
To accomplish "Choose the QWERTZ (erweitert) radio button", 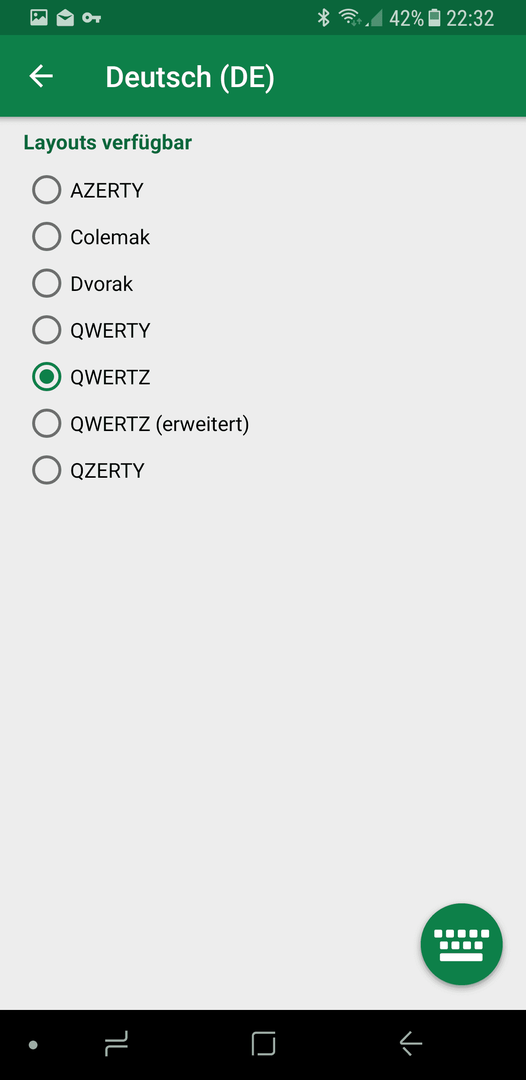I will point(46,424).
